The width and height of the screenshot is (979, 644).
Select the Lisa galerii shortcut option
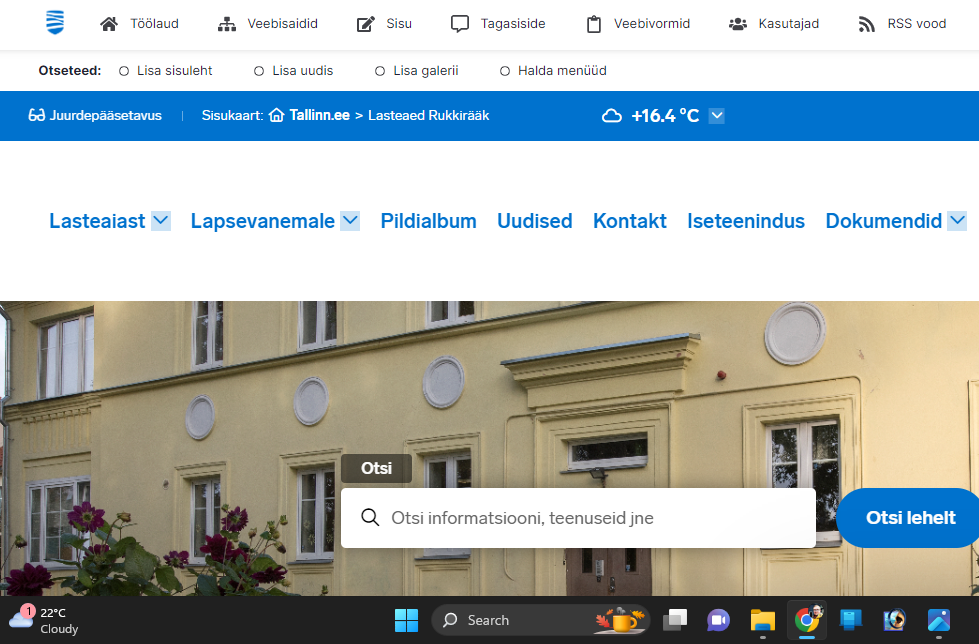point(380,71)
